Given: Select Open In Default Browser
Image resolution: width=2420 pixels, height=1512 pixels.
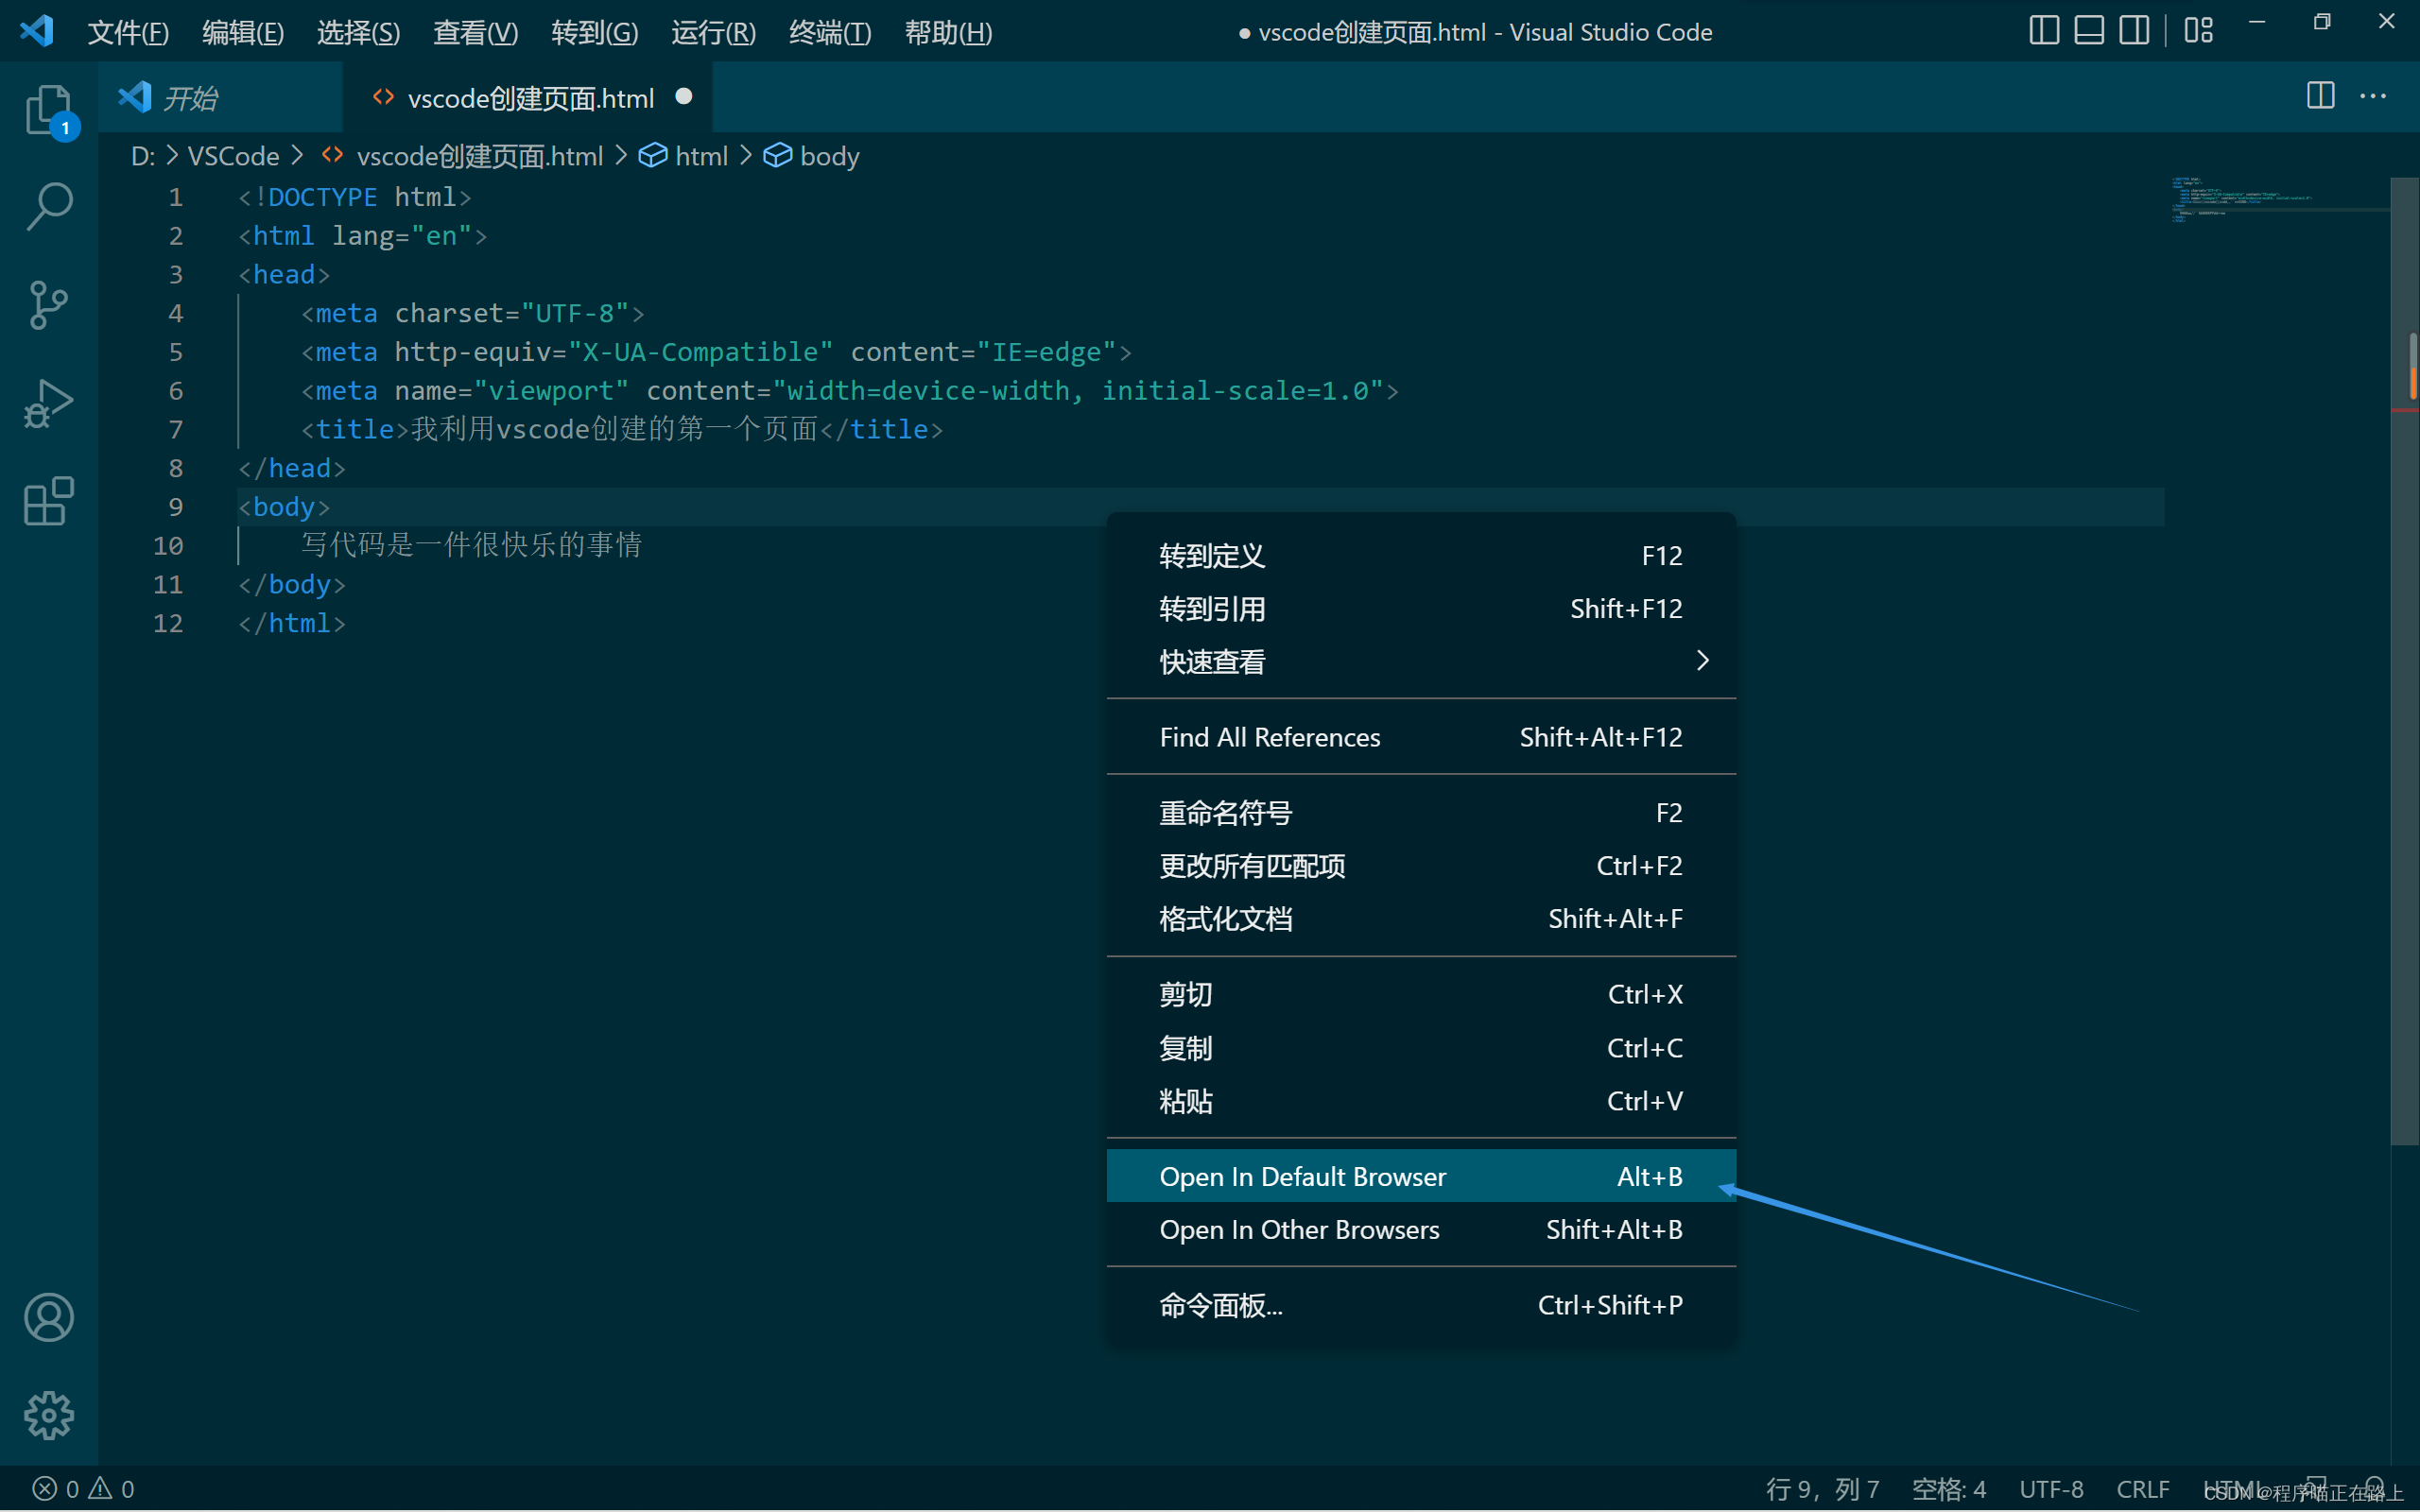Looking at the screenshot, I should (x=1421, y=1176).
